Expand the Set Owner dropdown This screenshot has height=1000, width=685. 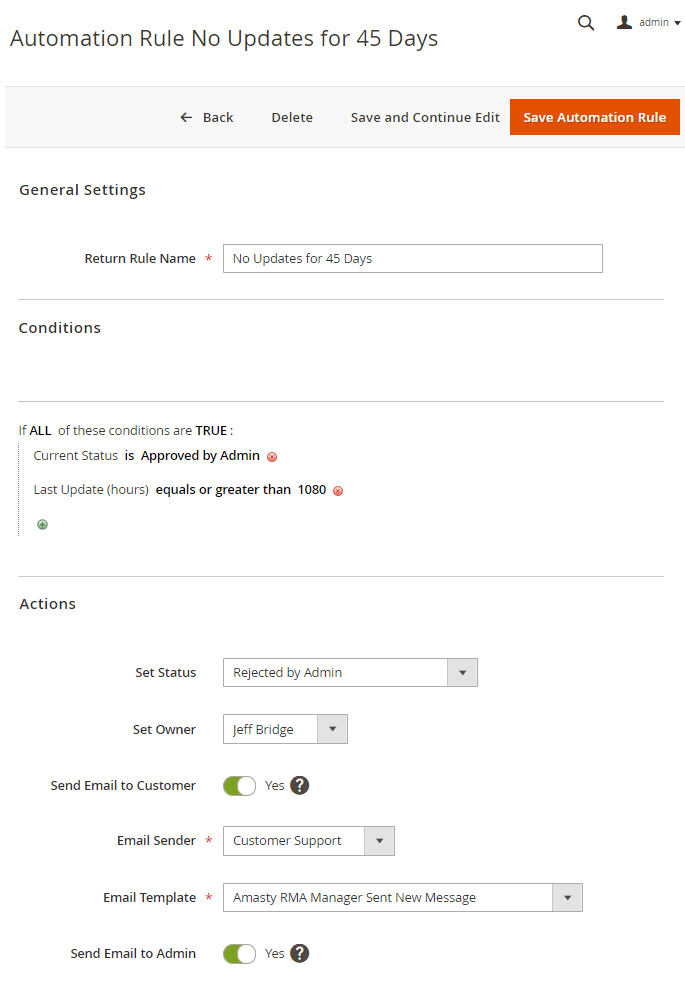click(285, 730)
